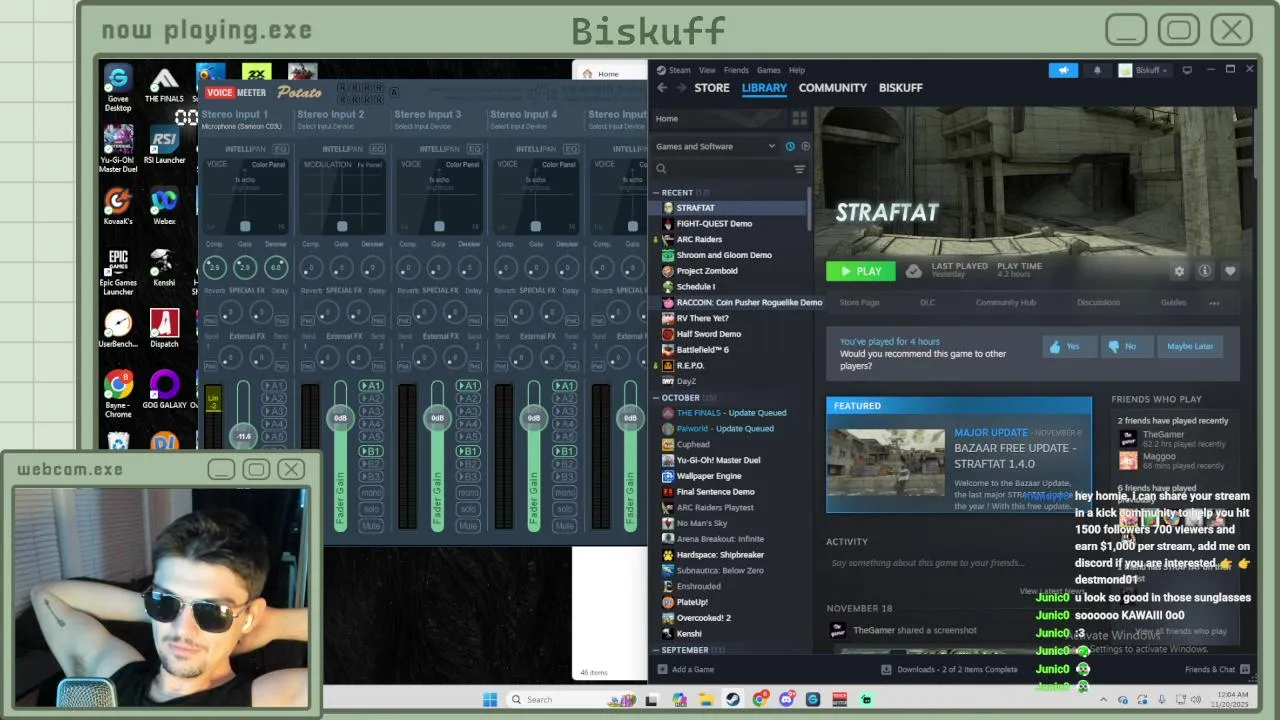Open Steam notifications bell
Screen dimensions: 1280x720
point(1097,70)
